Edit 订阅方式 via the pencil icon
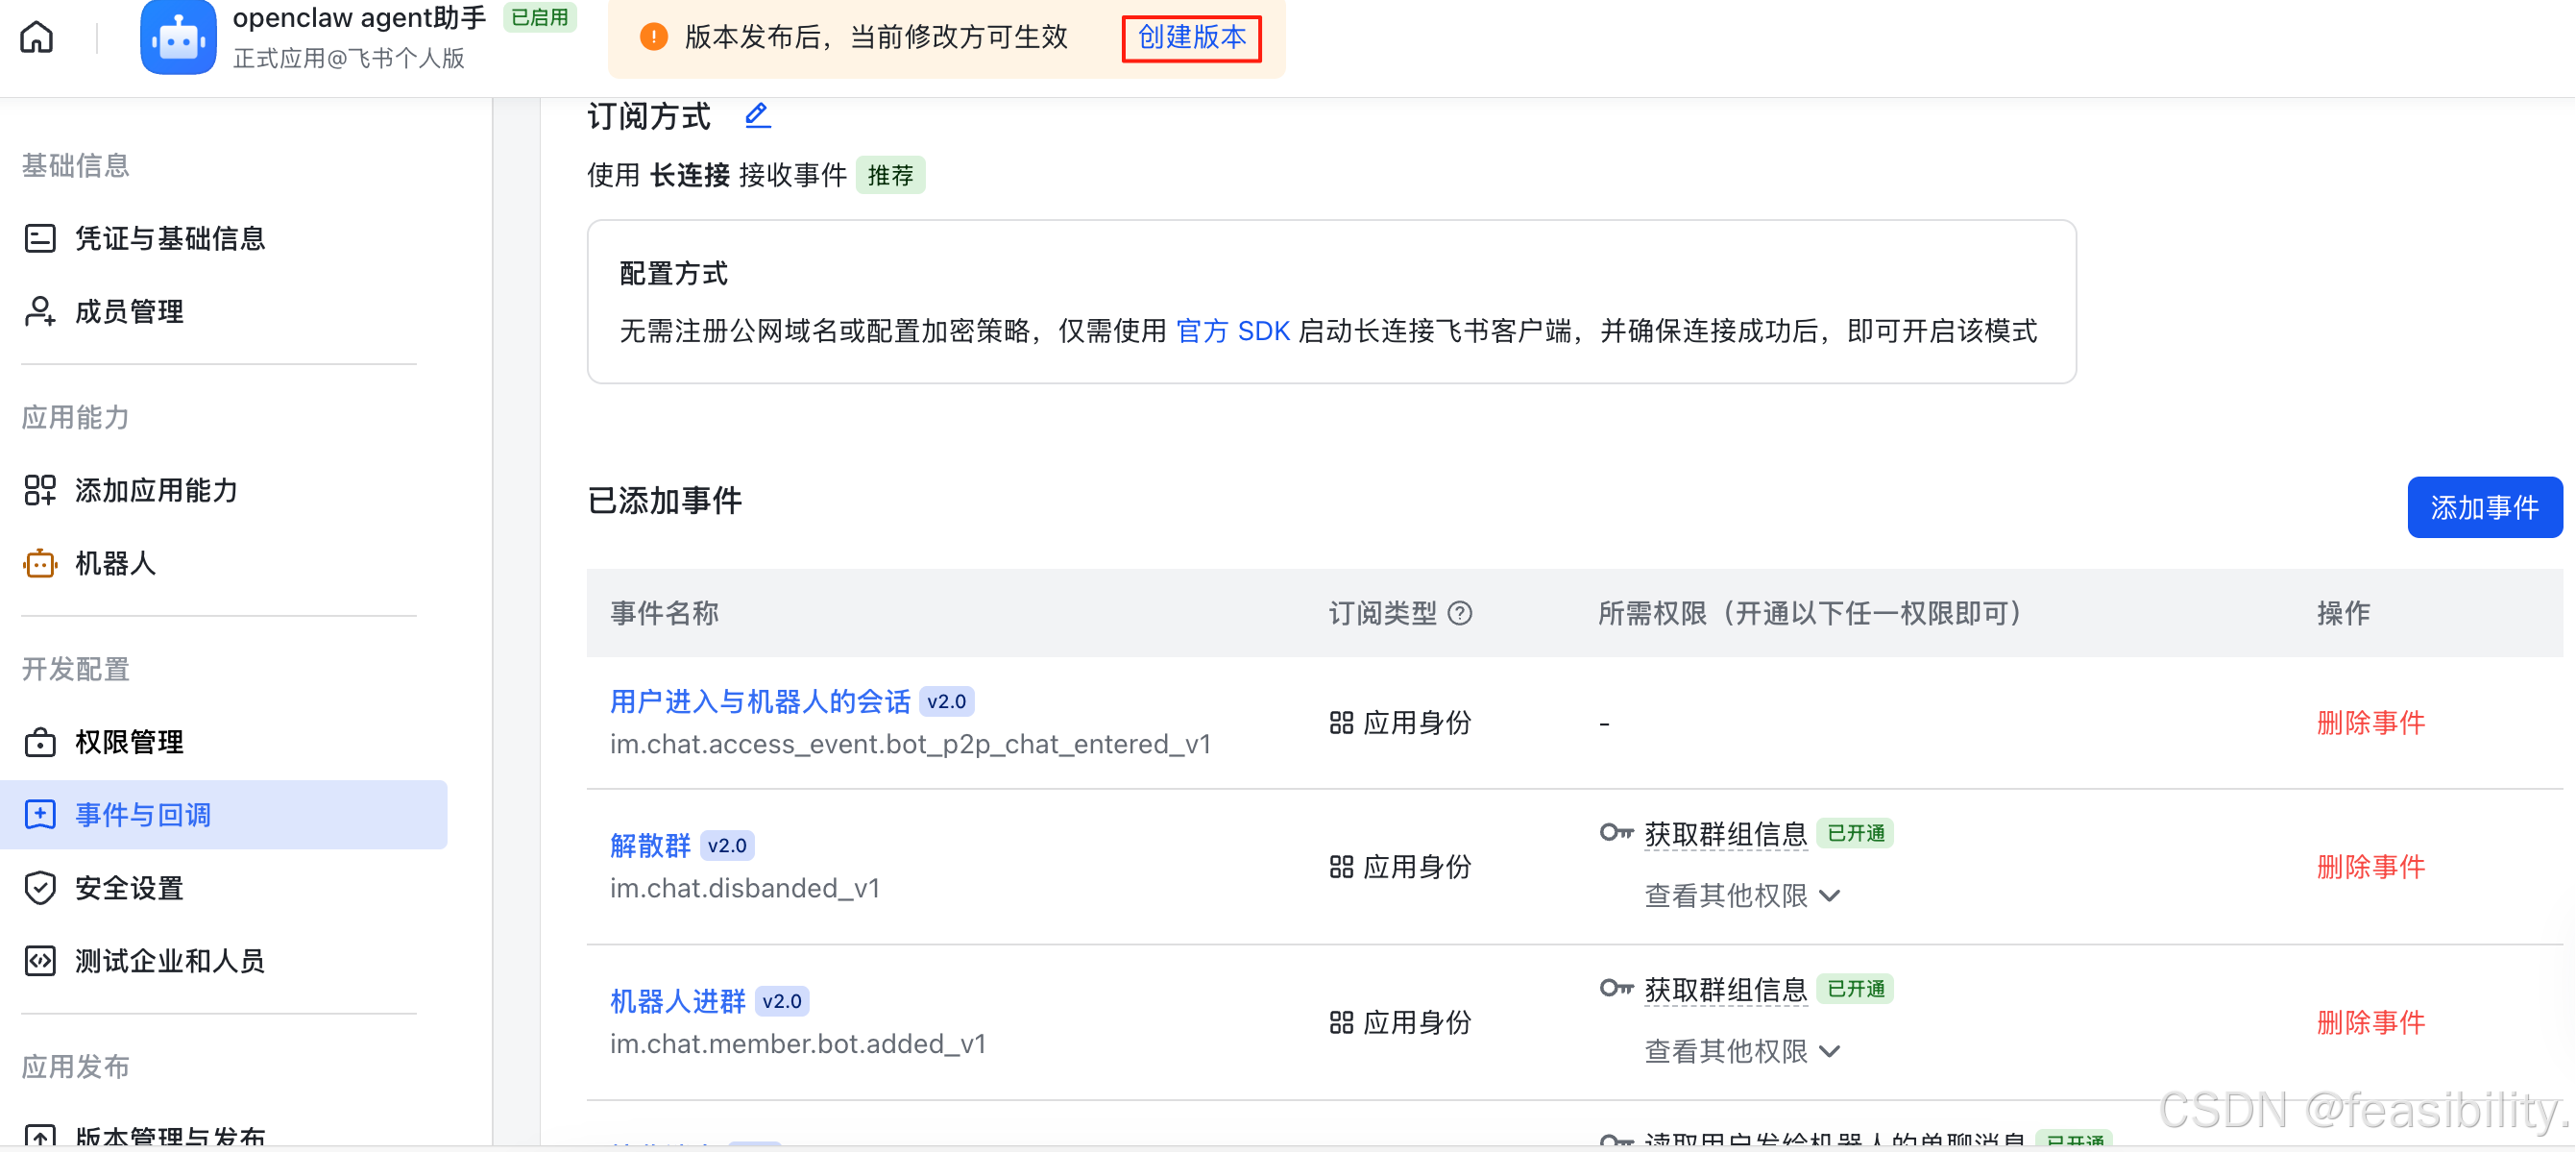Screen dimensions: 2576x1153 tap(757, 115)
